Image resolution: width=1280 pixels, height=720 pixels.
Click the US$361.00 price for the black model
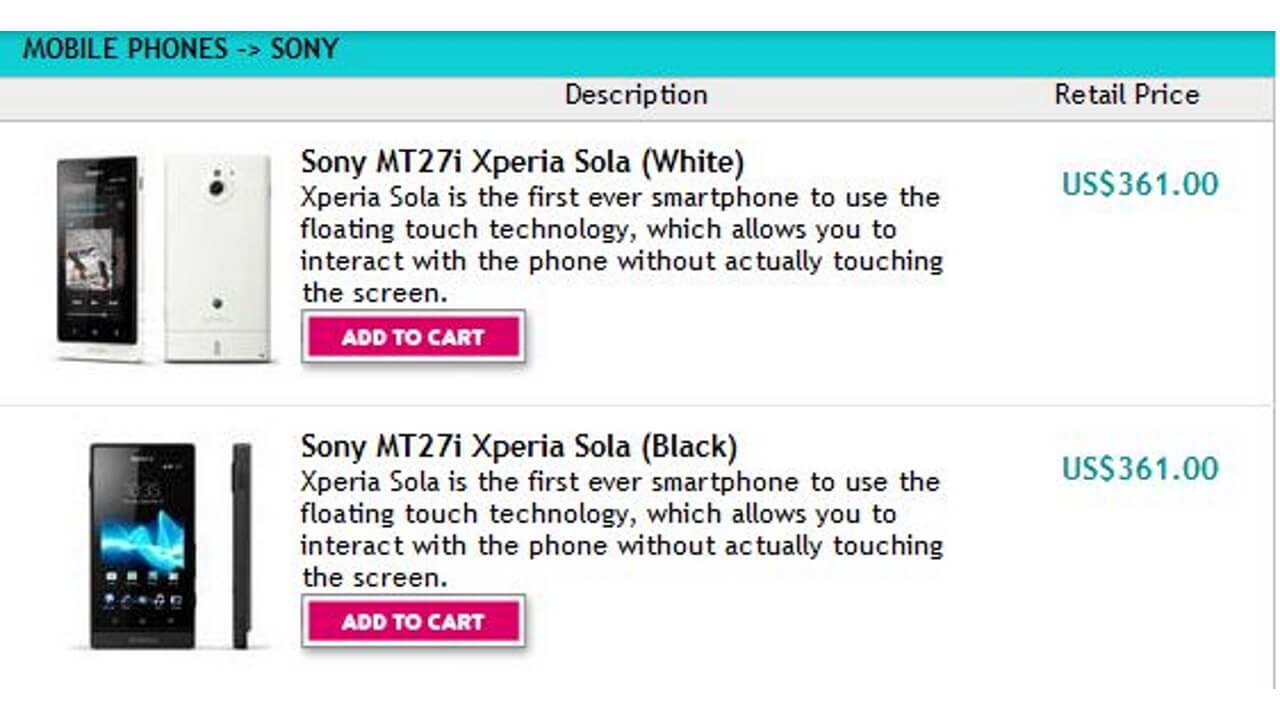coord(1139,468)
